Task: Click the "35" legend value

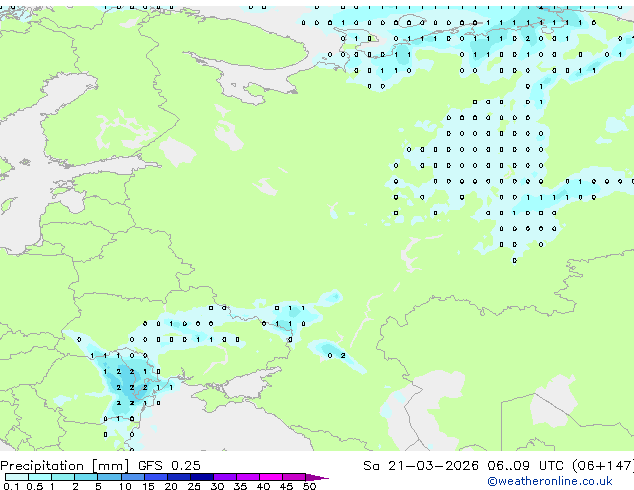Action: pyautogui.click(x=241, y=486)
